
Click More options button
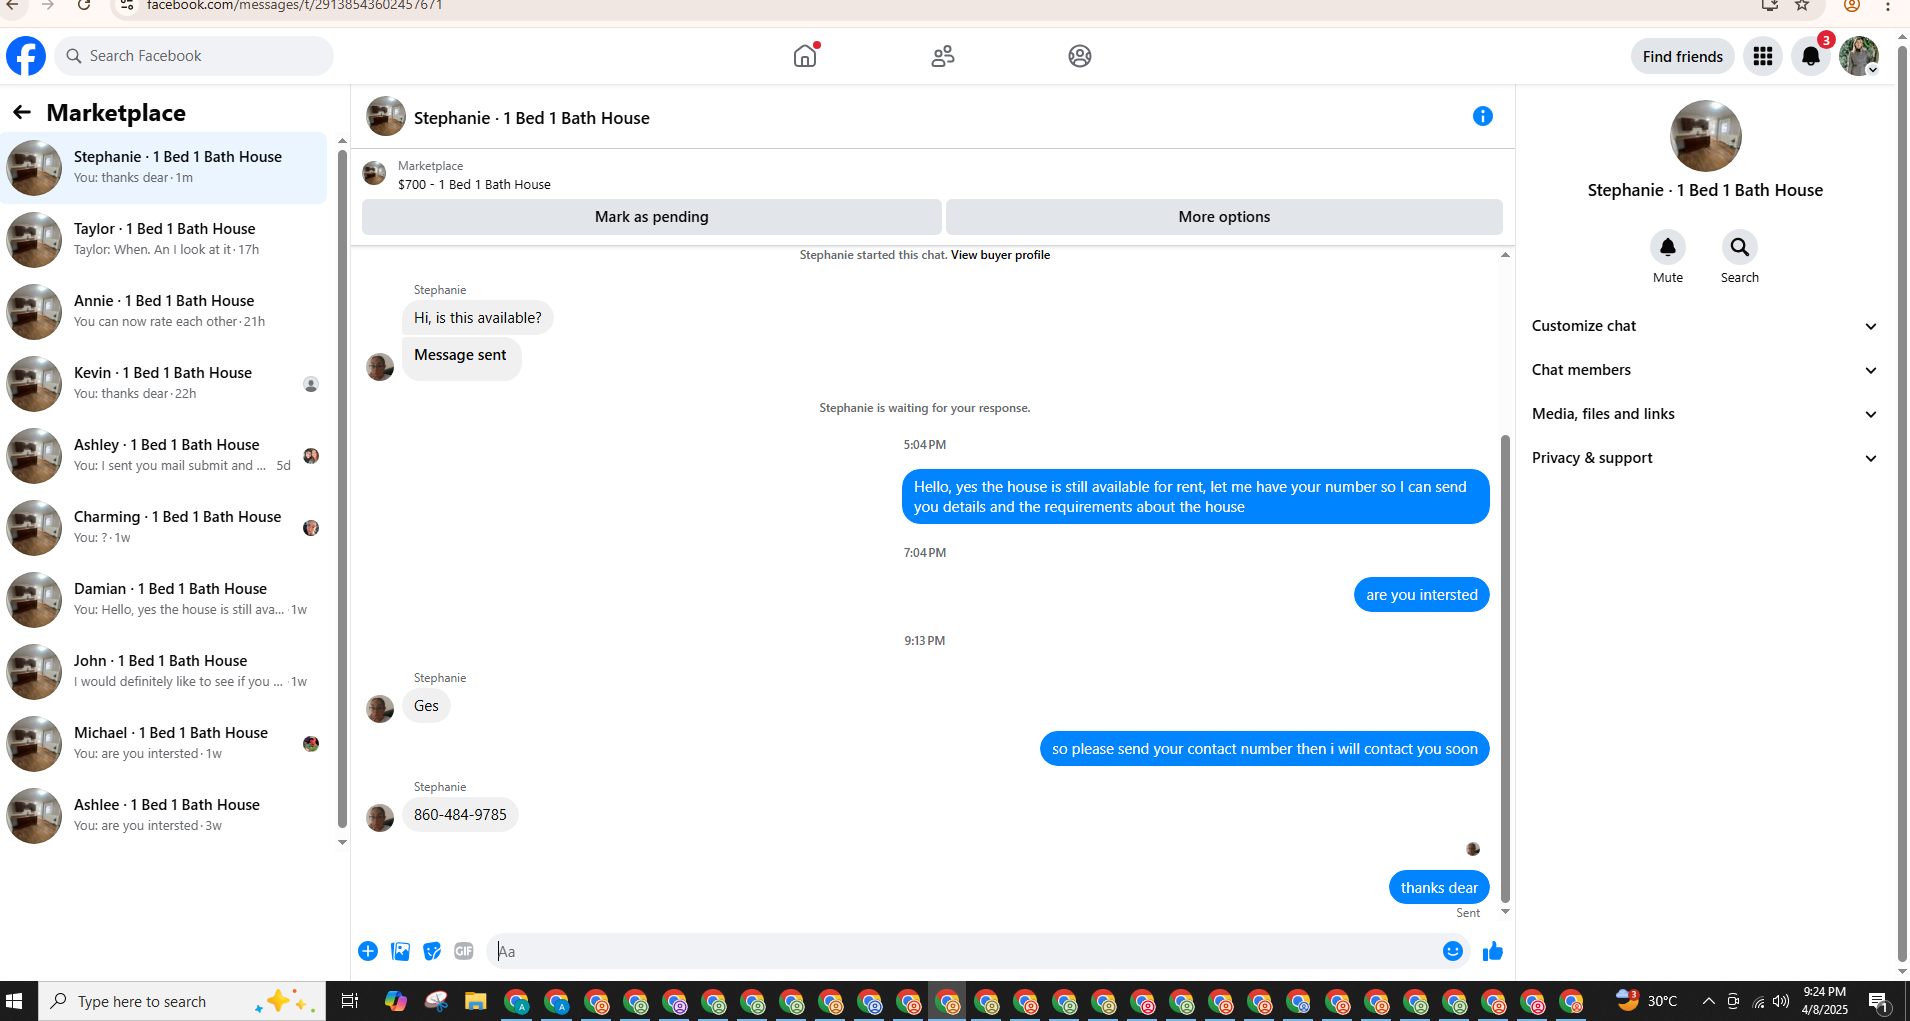(1224, 217)
